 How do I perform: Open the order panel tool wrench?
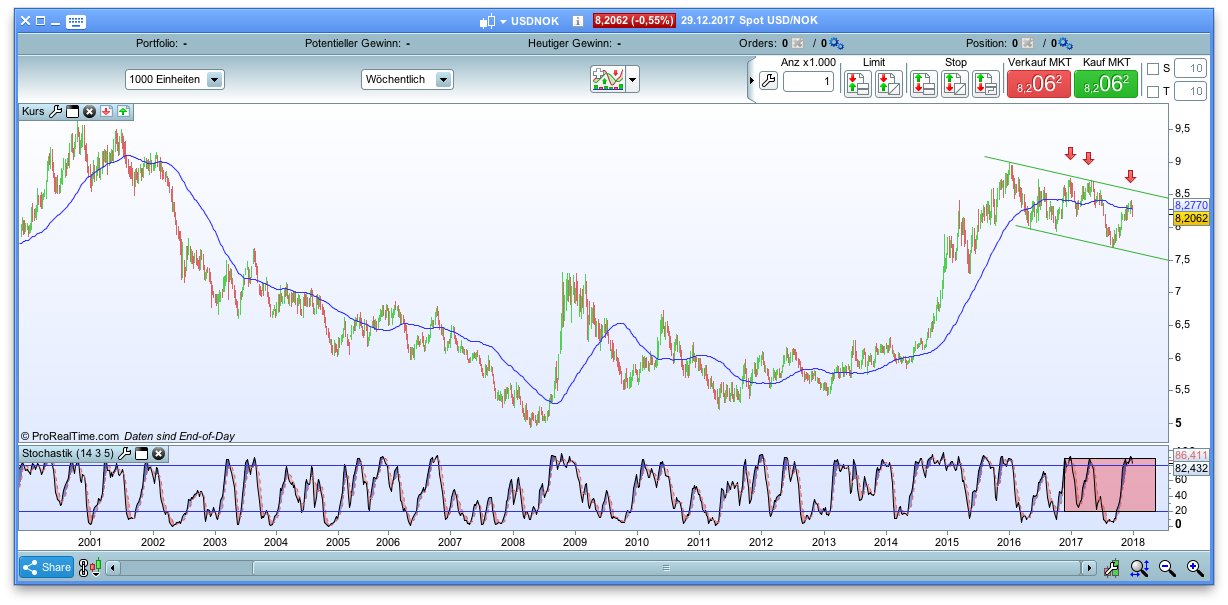pos(769,80)
